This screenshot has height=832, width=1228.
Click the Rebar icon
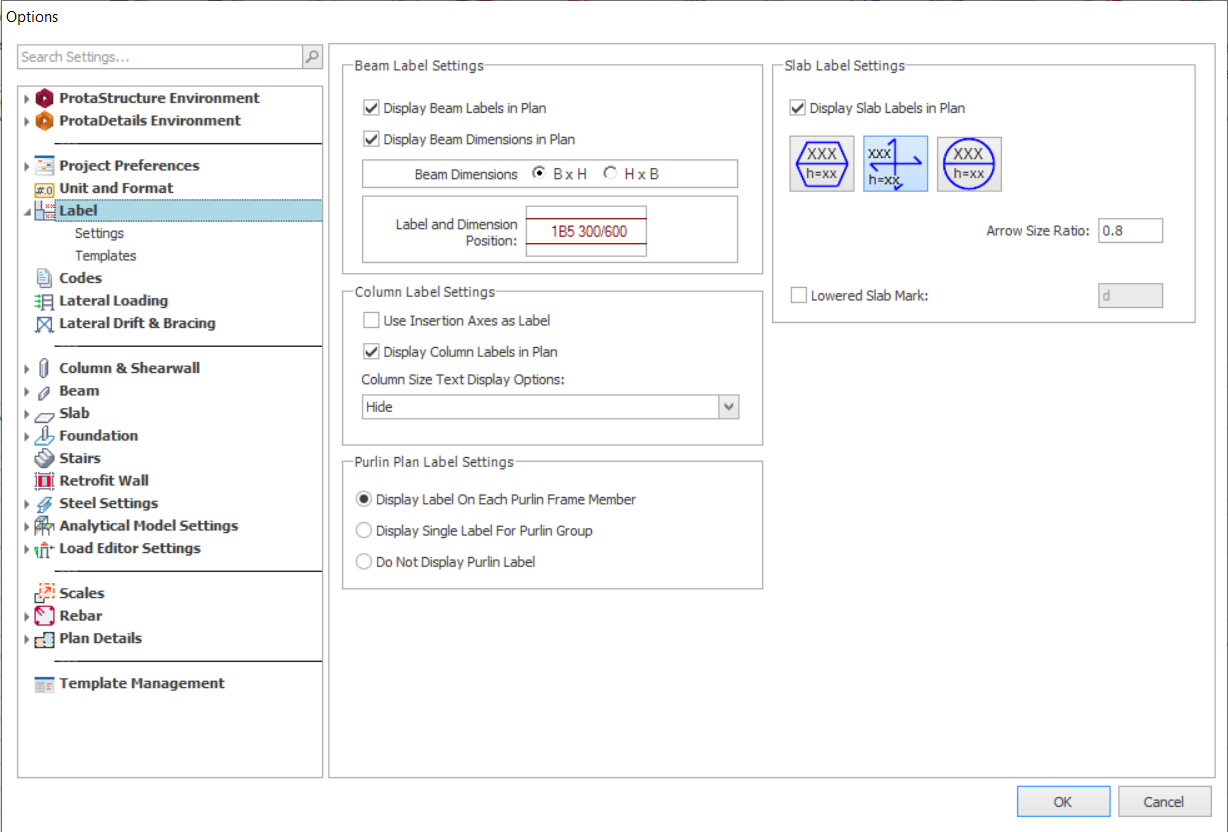(44, 616)
